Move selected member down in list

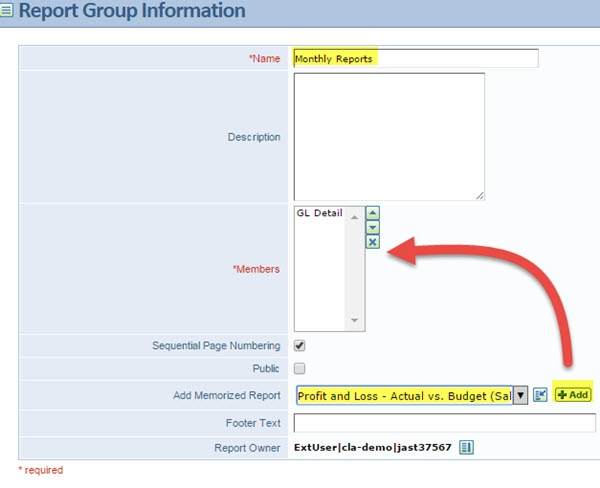pyautogui.click(x=372, y=227)
